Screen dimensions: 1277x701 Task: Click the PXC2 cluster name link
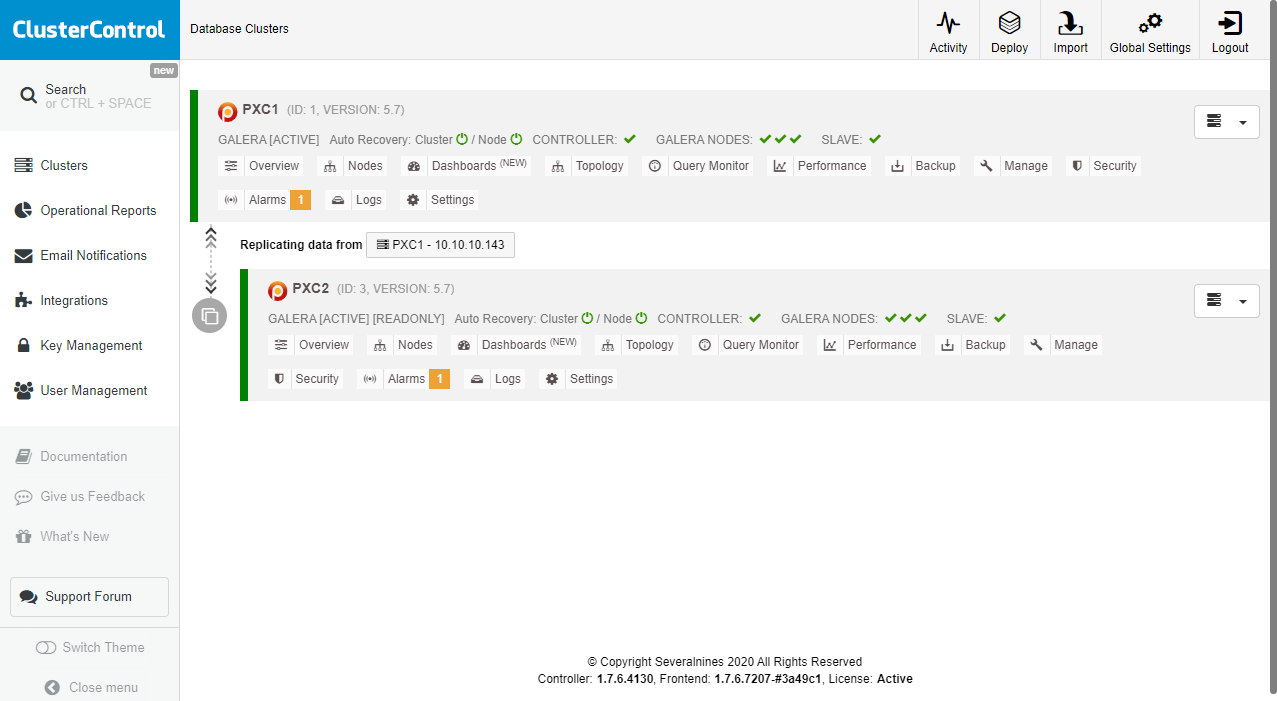pos(310,289)
